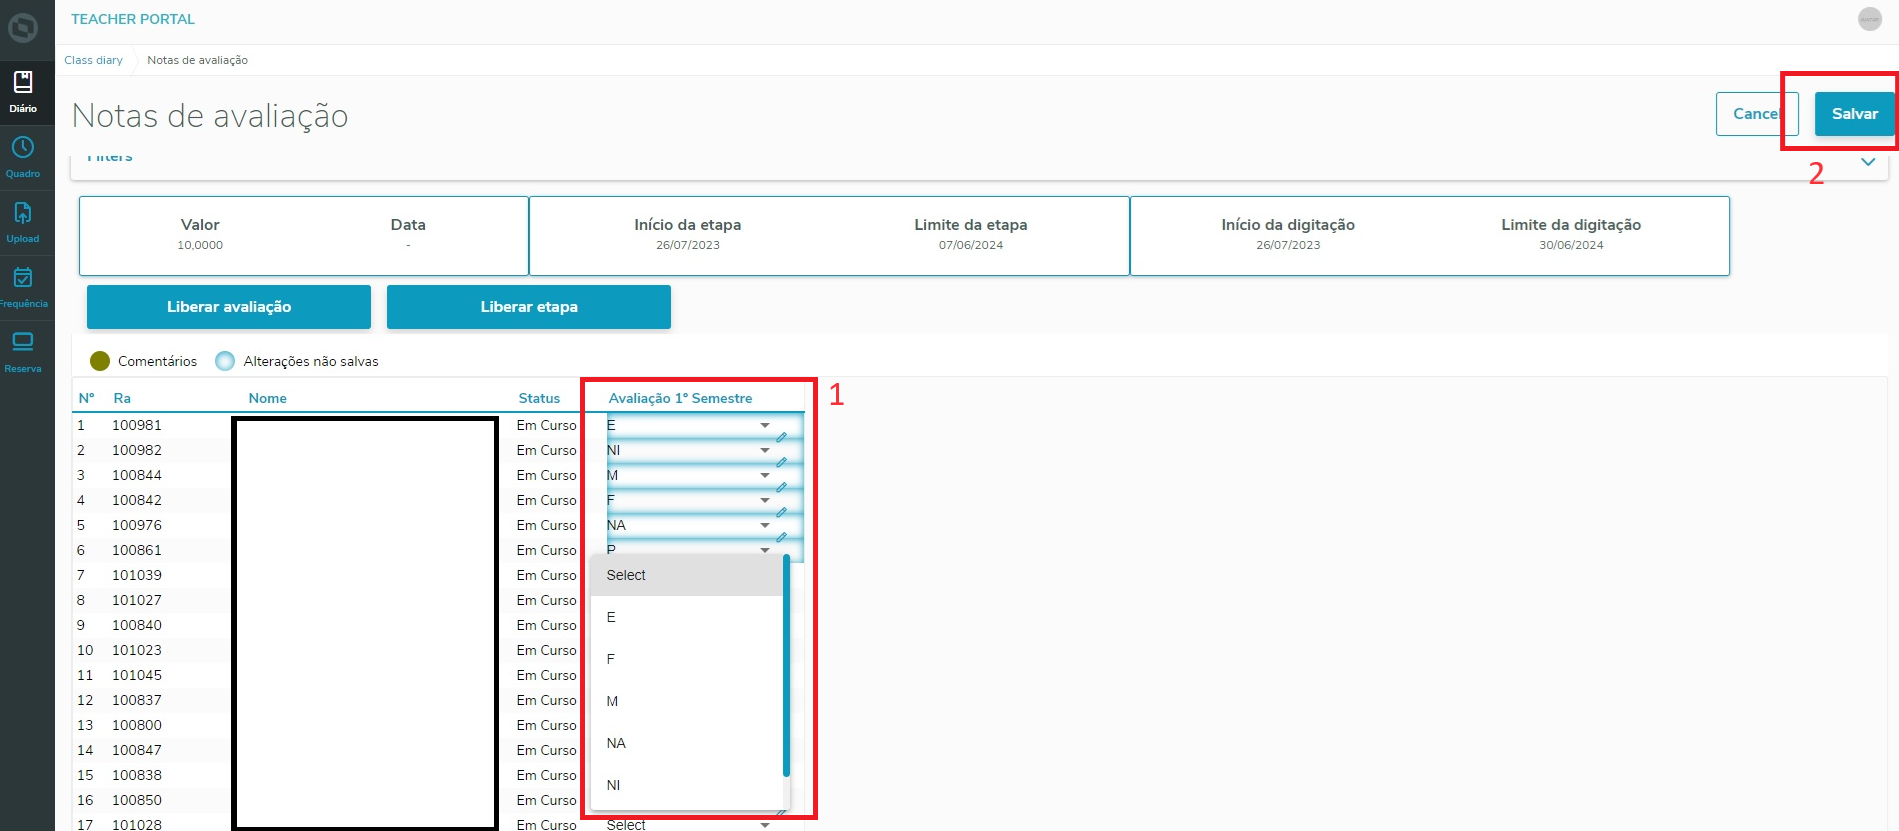Click the Cancel button
1899x831 pixels.
click(x=1757, y=114)
